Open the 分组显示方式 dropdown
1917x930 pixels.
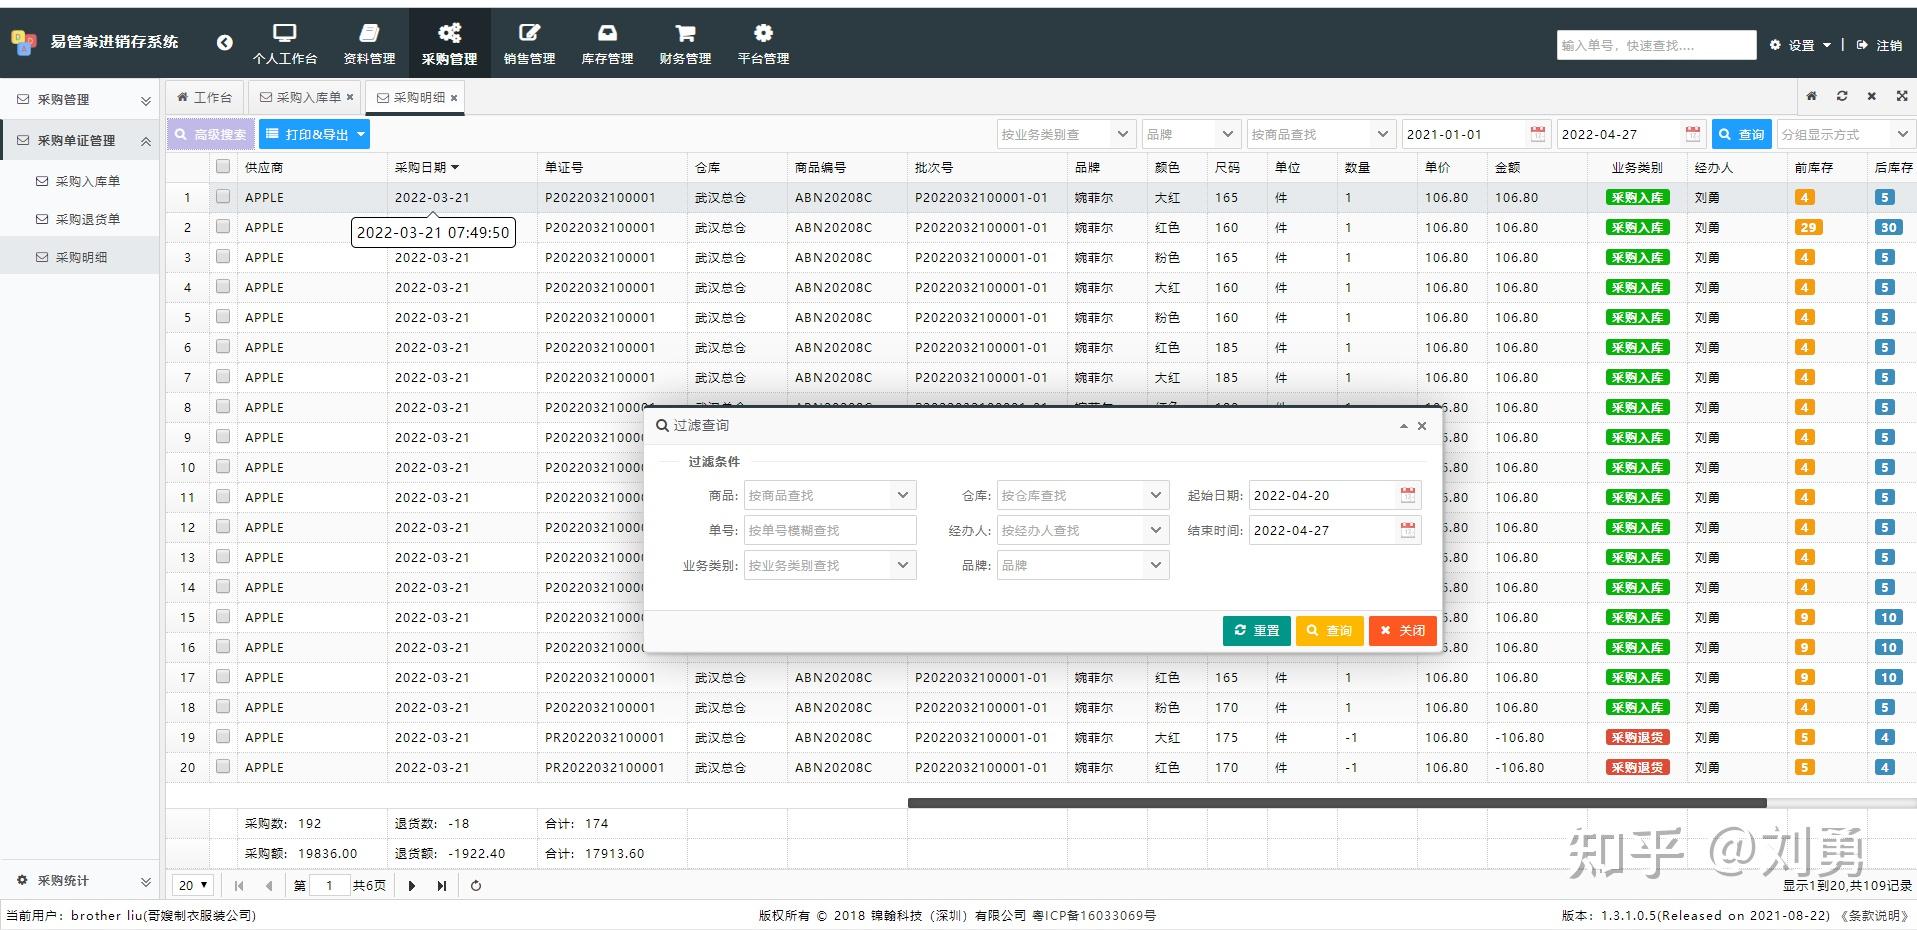pyautogui.click(x=1845, y=133)
